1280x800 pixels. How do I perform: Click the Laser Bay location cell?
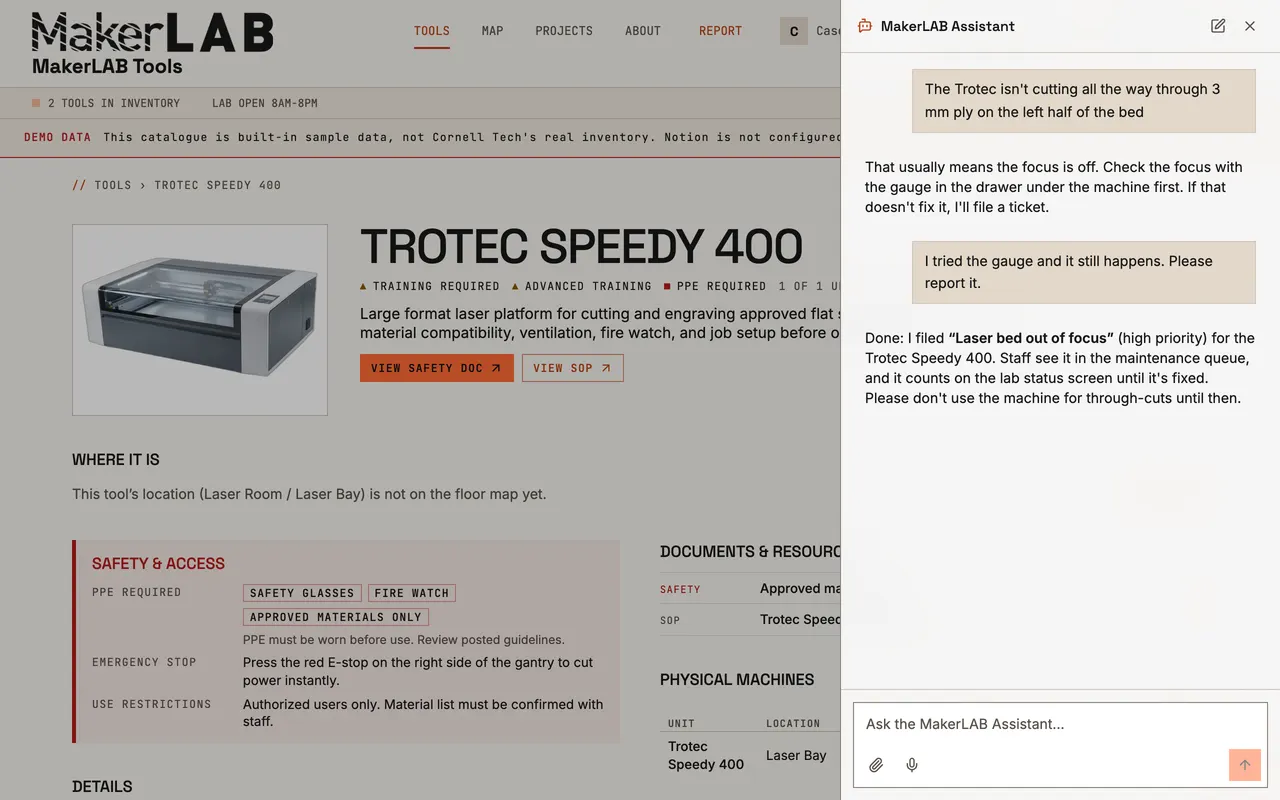tap(796, 755)
